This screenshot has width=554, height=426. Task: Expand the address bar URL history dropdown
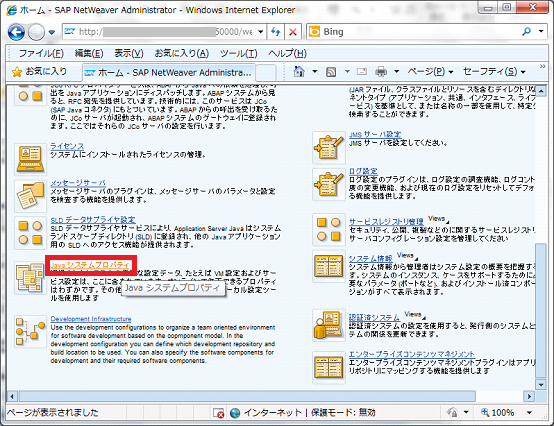tap(261, 32)
